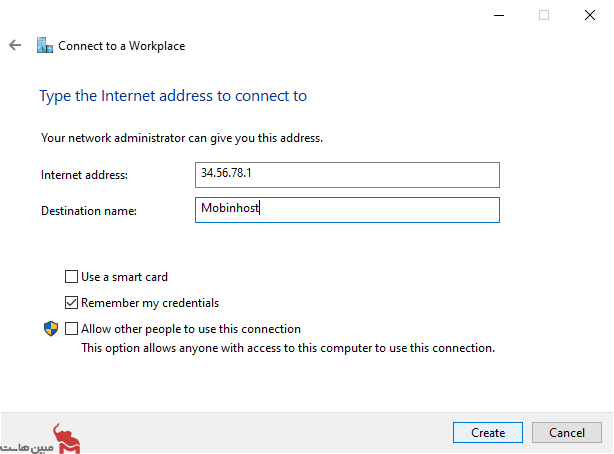Viewport: 614px width, 454px height.
Task: Close the wizard with the X icon
Action: point(590,15)
